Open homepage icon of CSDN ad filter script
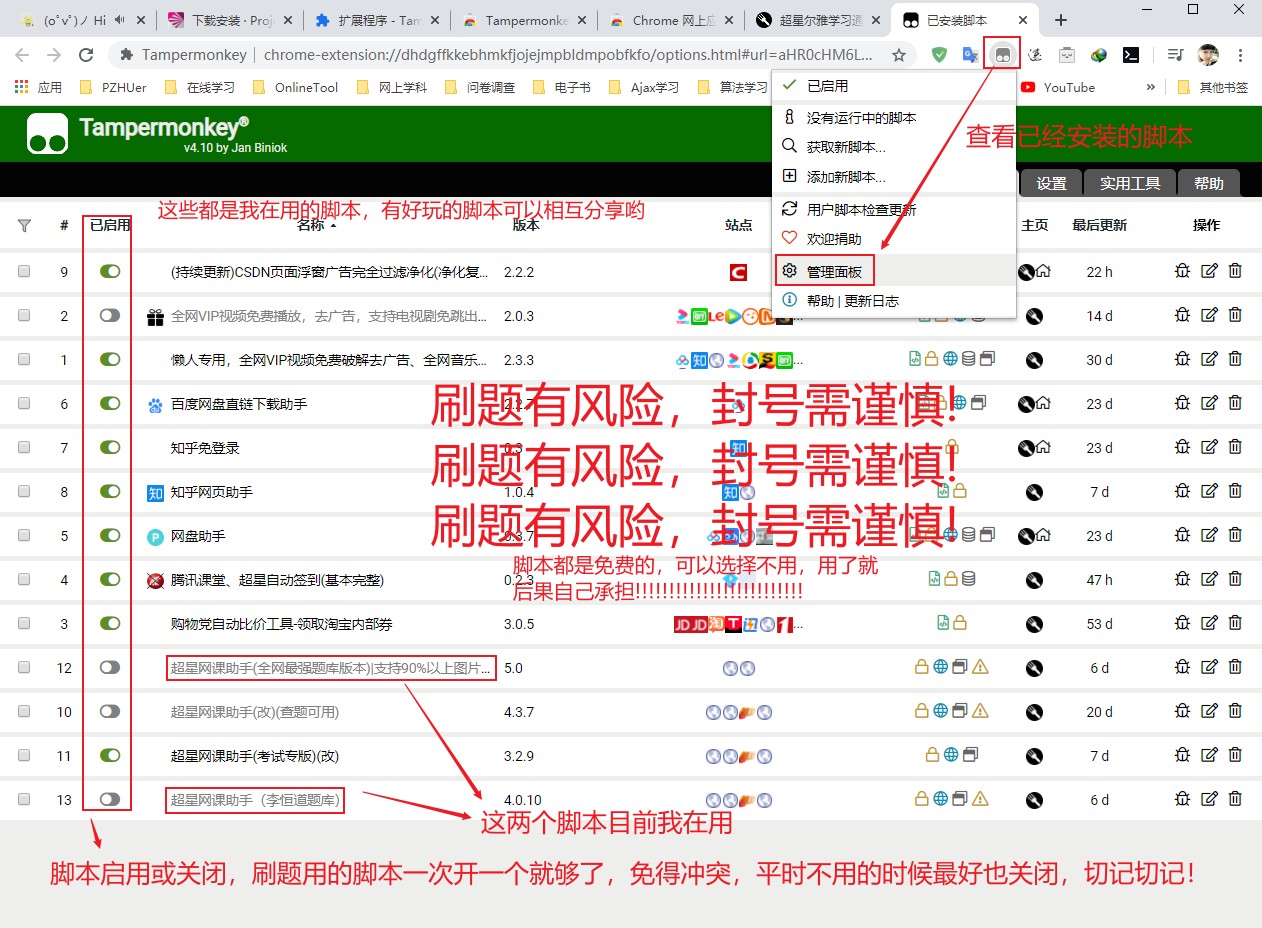 click(1043, 271)
